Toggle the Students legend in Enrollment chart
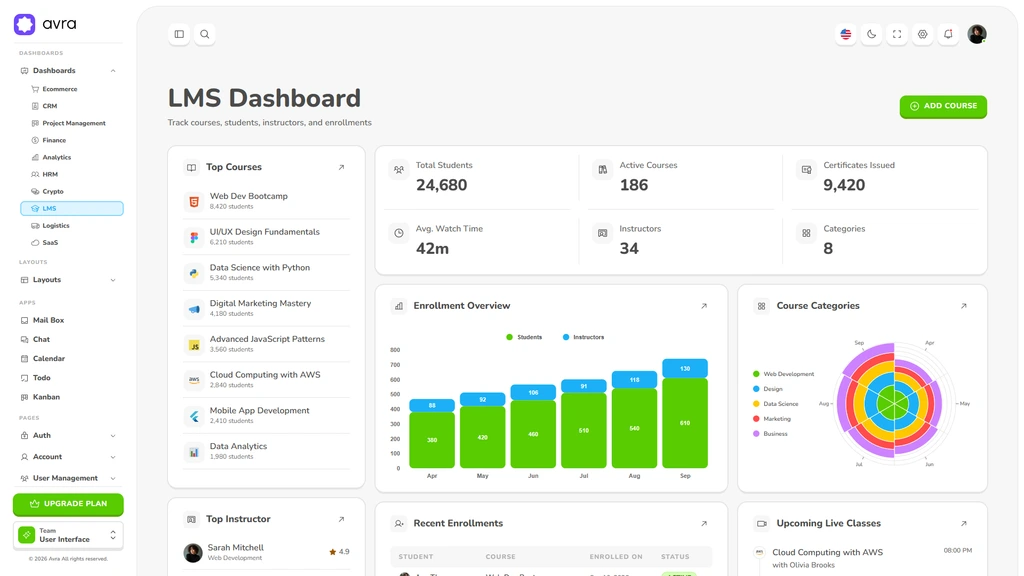Image resolution: width=1024 pixels, height=576 pixels. pos(524,337)
